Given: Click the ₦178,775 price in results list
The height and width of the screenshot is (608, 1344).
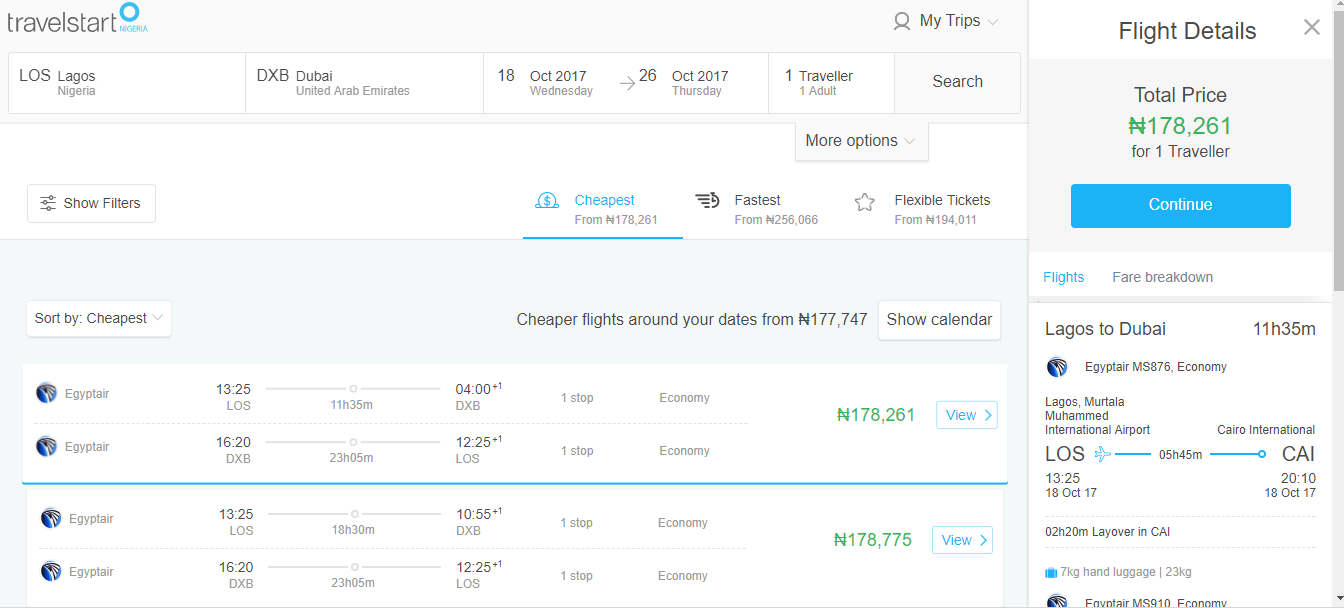Looking at the screenshot, I should (x=873, y=540).
